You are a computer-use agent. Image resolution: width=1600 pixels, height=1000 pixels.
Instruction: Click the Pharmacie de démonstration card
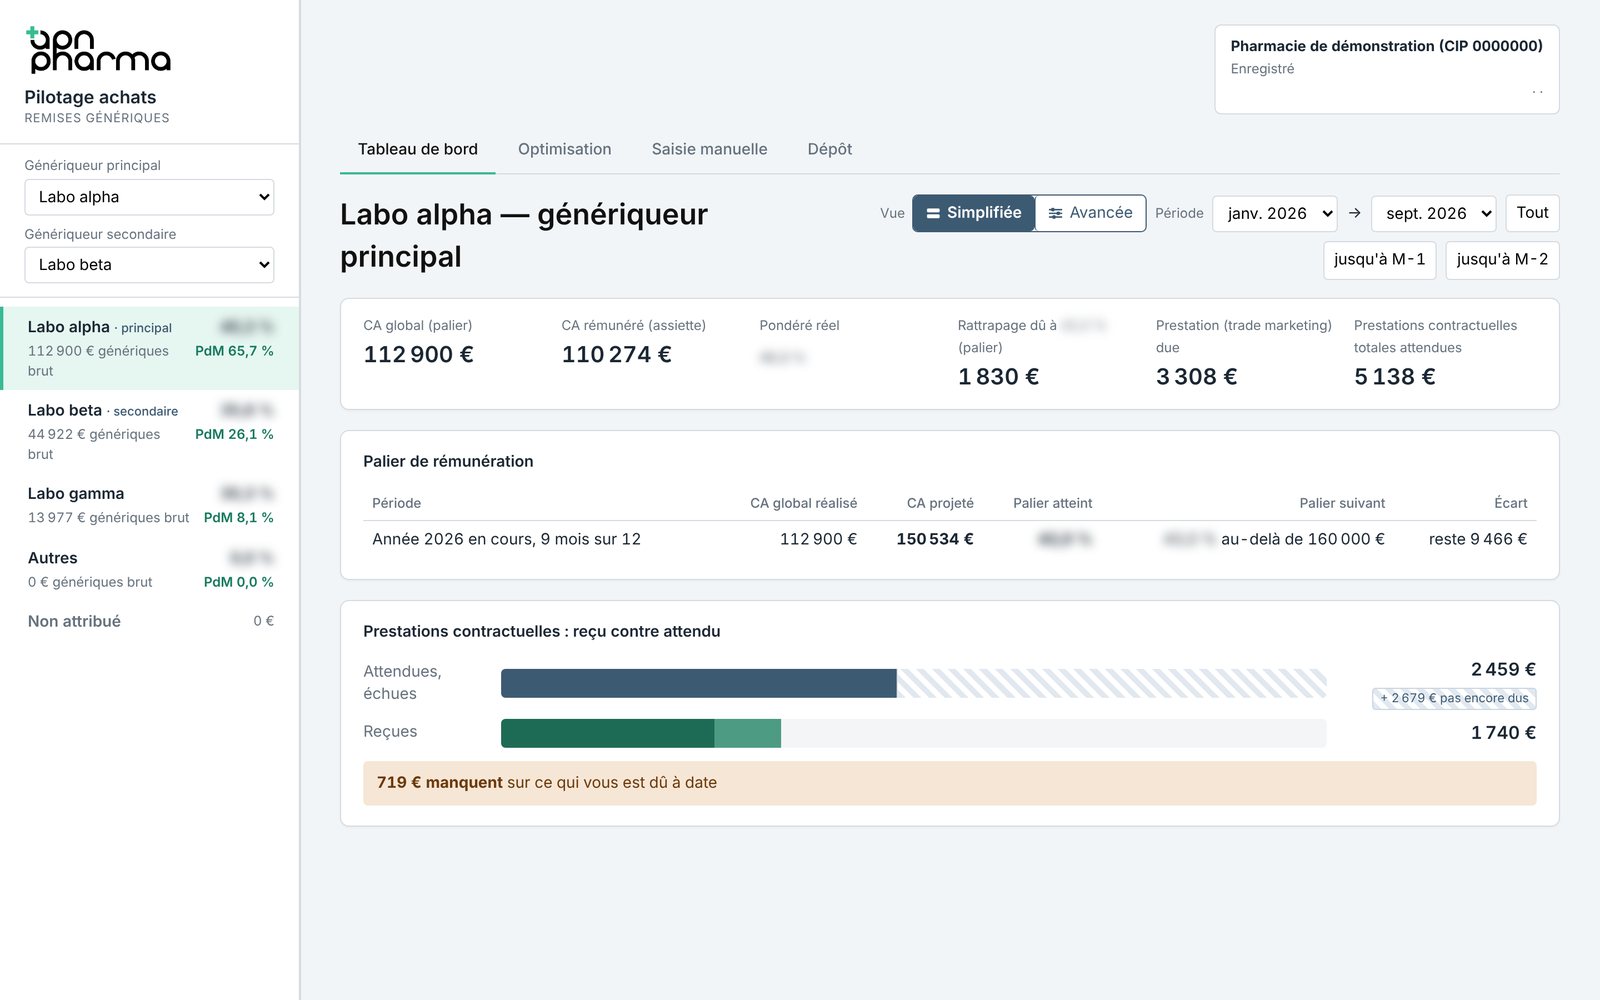pos(1387,69)
